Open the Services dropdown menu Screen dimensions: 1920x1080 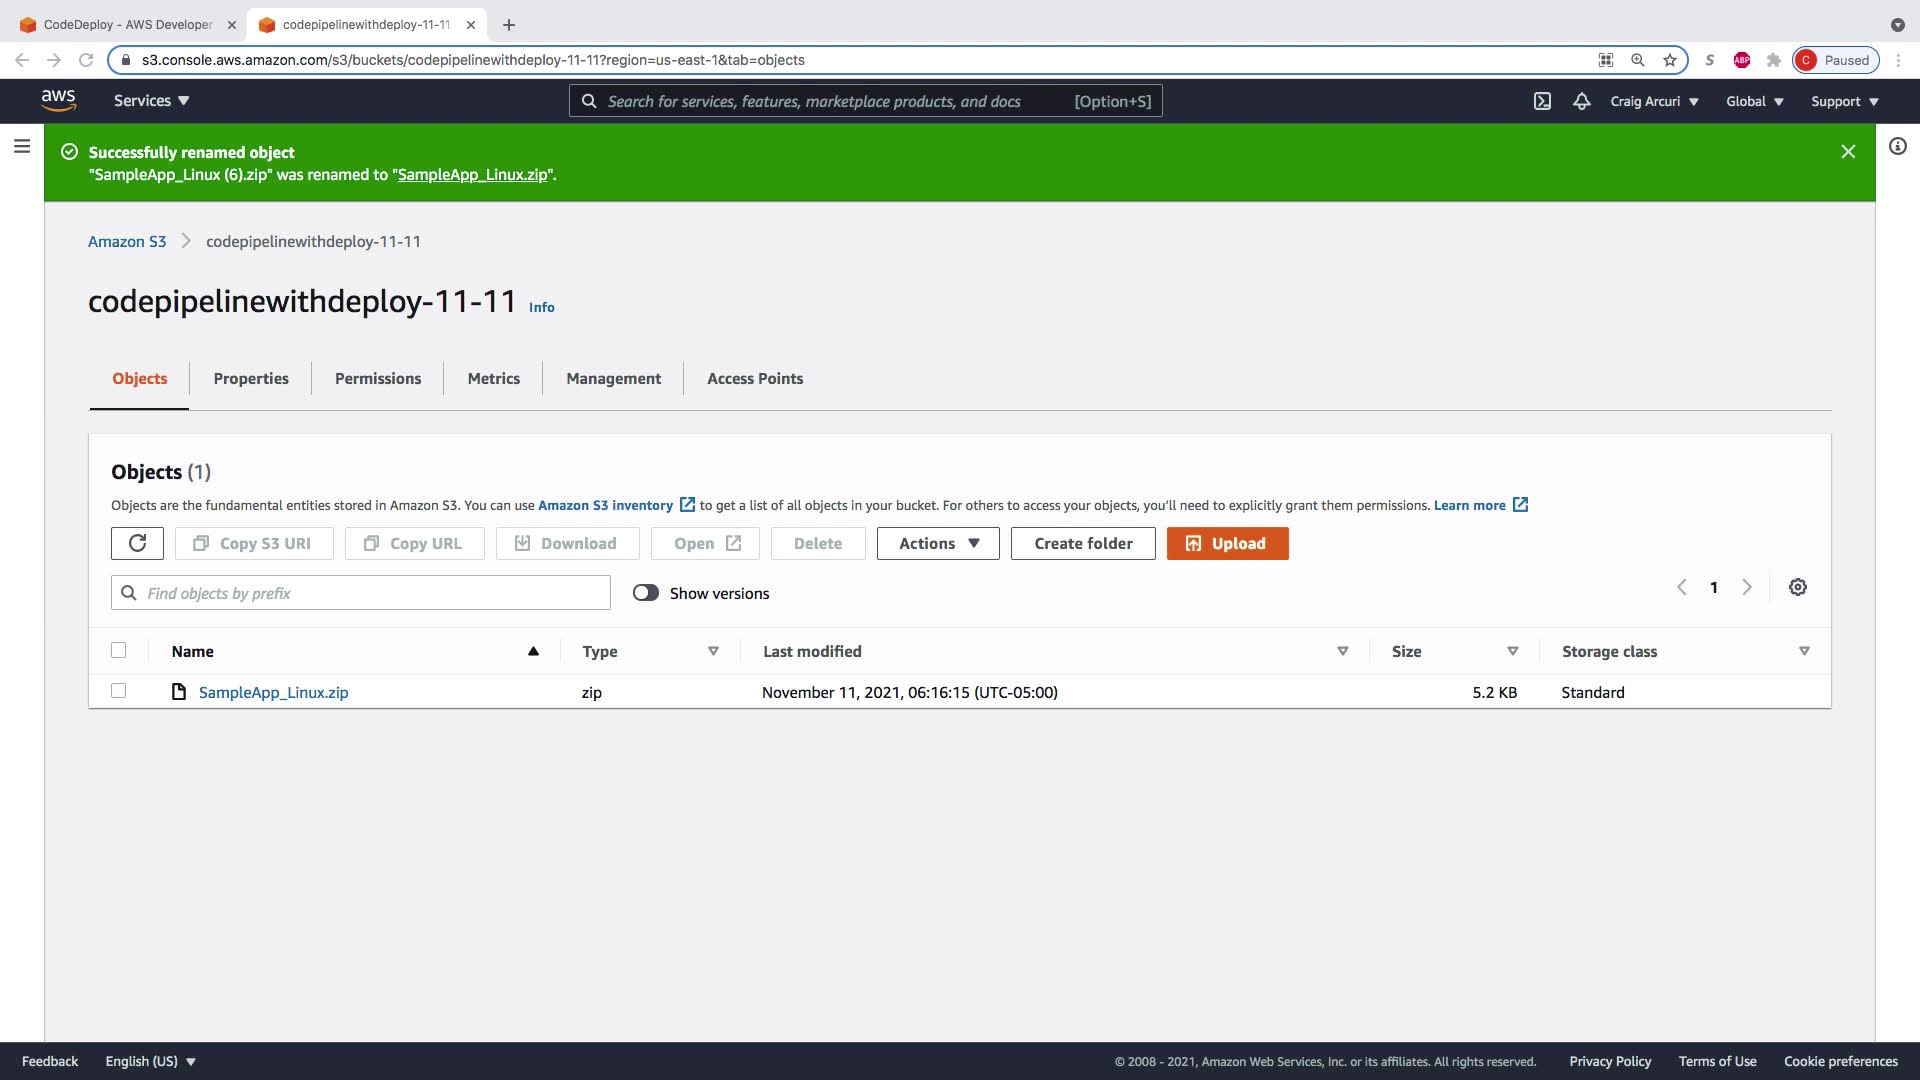coord(151,101)
